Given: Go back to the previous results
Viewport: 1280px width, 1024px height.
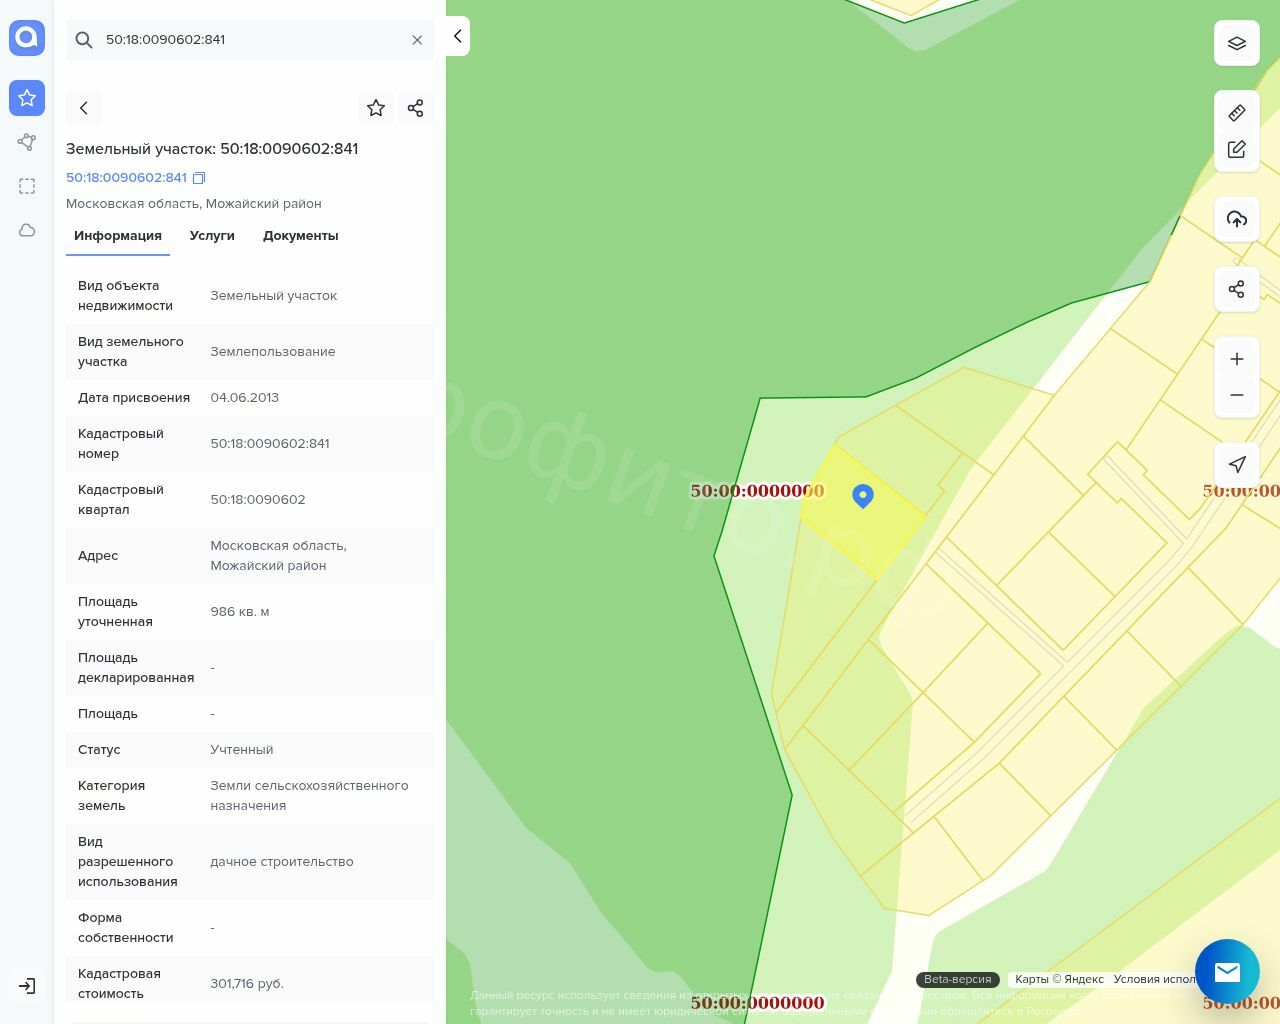Looking at the screenshot, I should (x=84, y=108).
